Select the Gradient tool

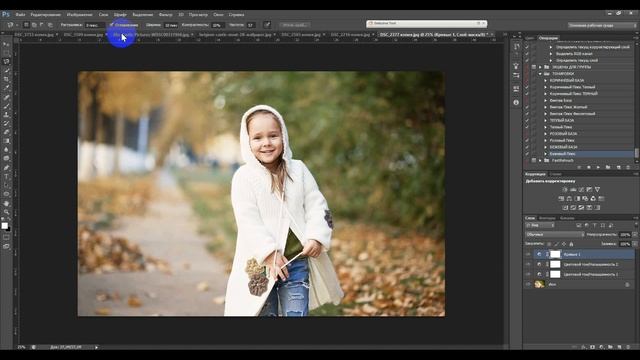pos(6,141)
